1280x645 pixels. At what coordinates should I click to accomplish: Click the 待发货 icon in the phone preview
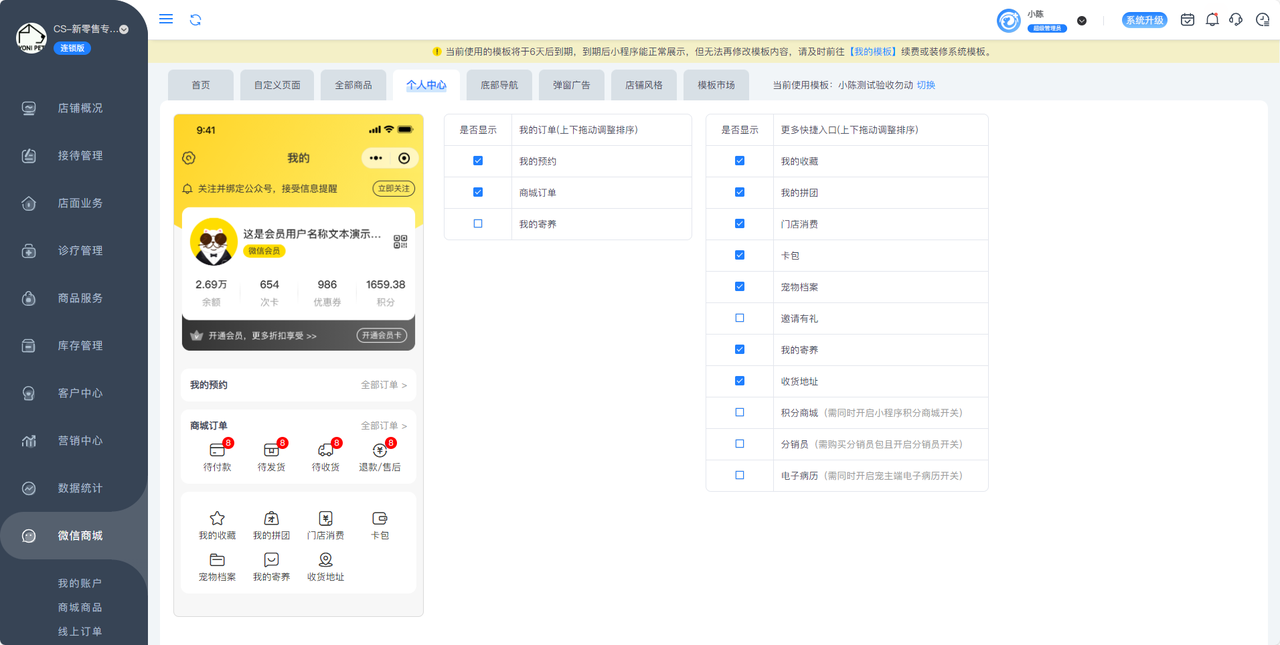coord(271,451)
